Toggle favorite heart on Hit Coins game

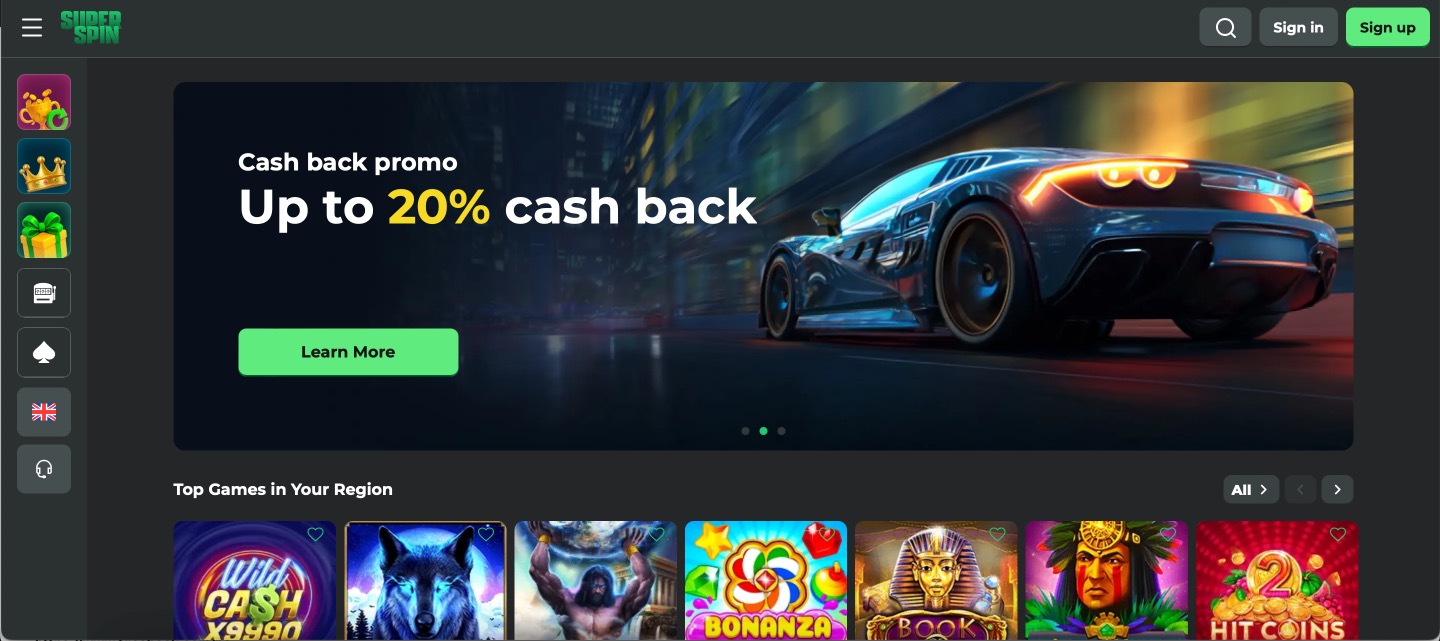[x=1338, y=535]
